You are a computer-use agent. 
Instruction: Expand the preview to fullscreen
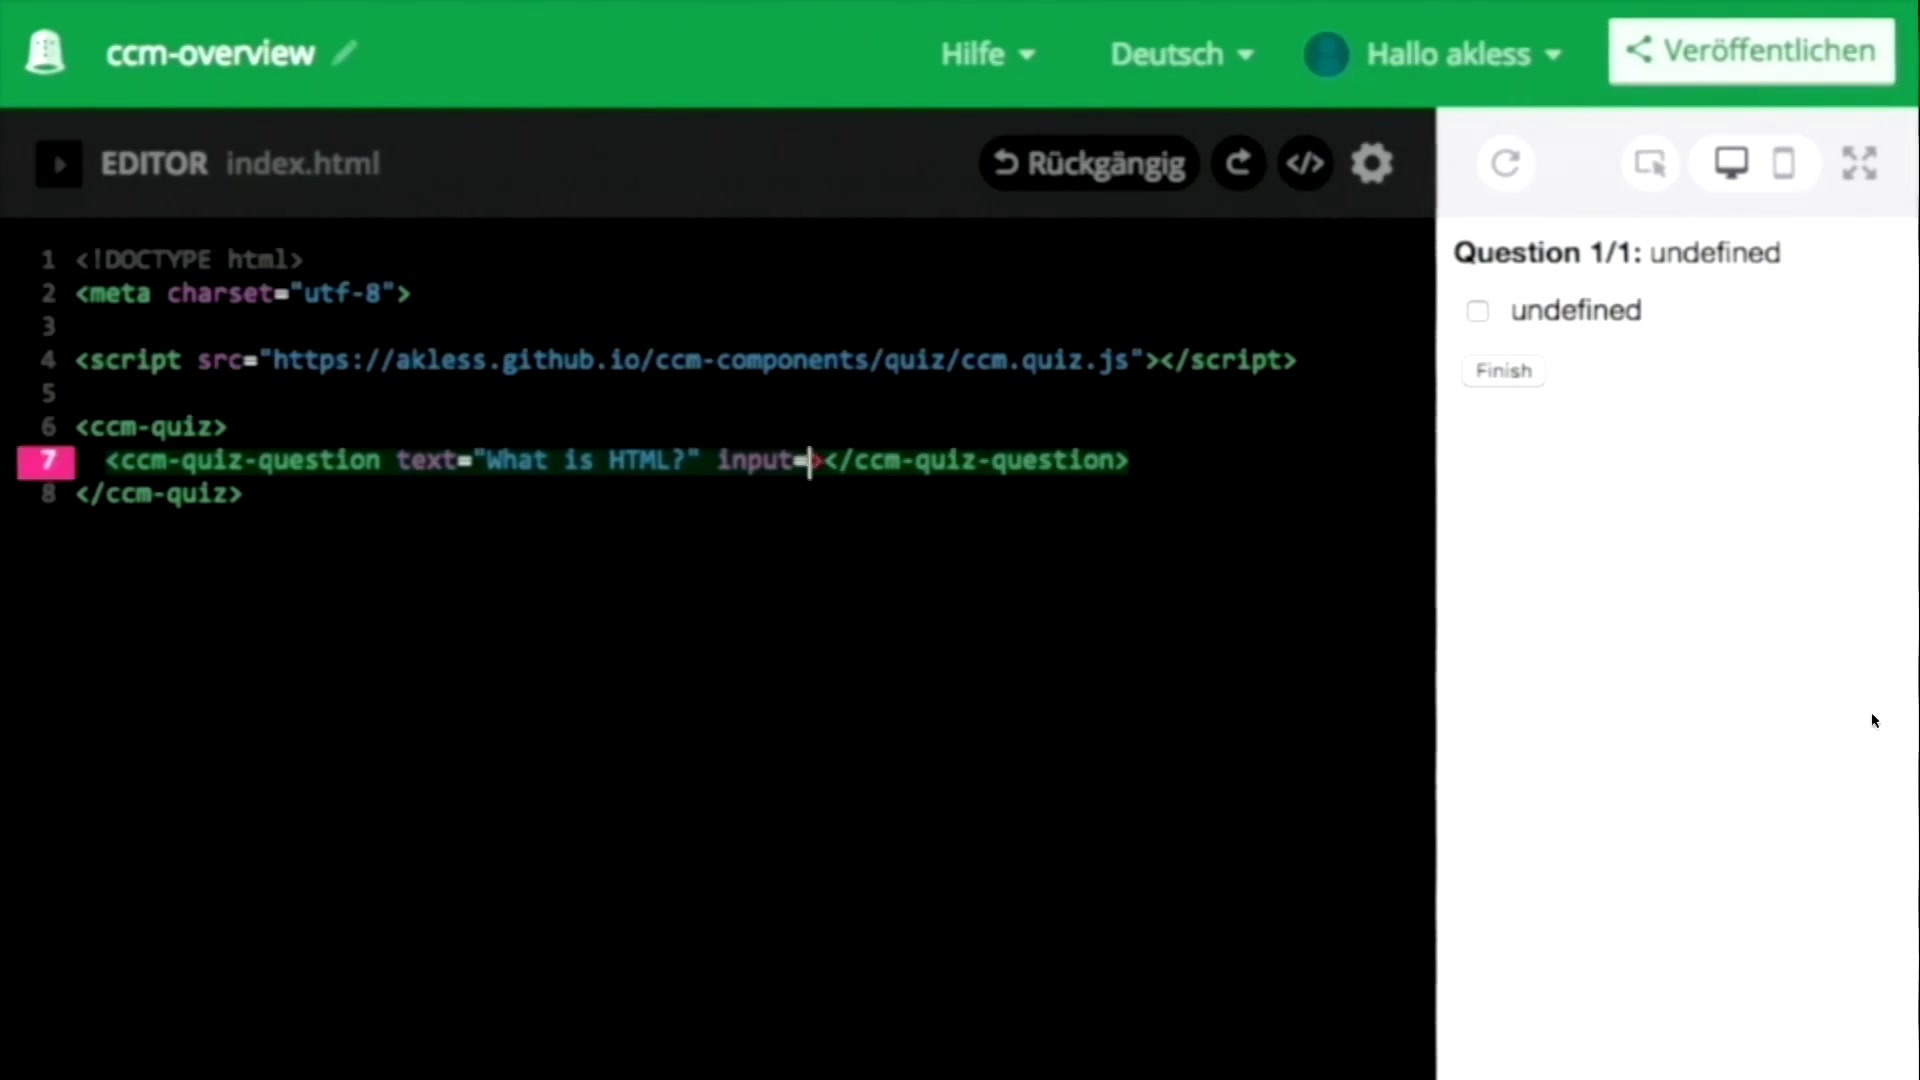(1859, 163)
